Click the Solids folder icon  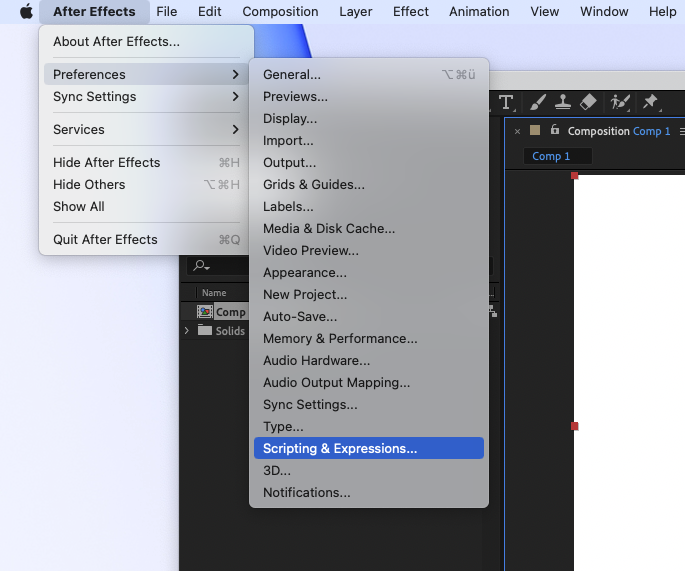point(205,331)
